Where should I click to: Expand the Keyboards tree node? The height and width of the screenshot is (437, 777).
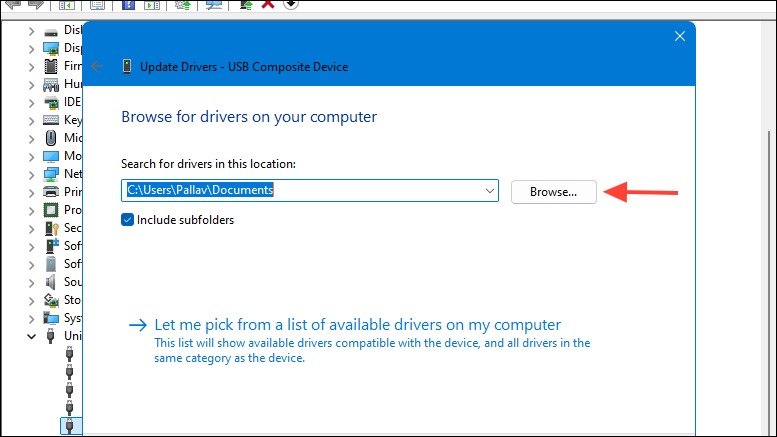31,121
